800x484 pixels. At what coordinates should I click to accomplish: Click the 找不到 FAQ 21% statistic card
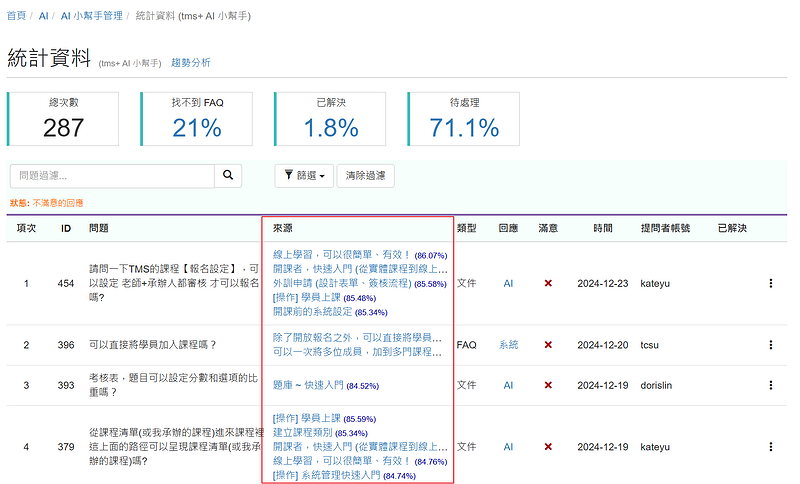197,119
